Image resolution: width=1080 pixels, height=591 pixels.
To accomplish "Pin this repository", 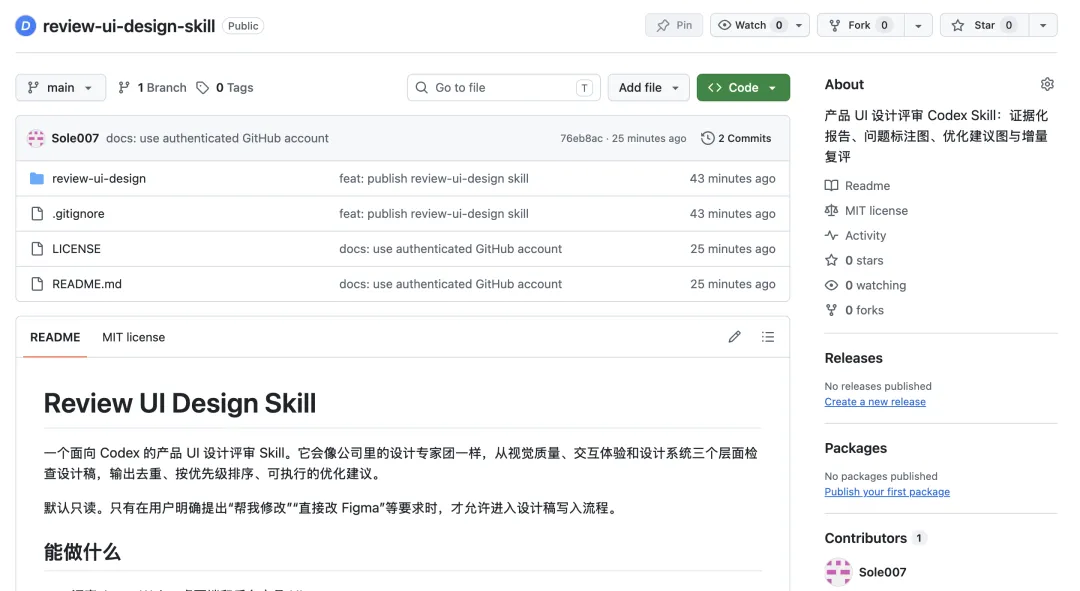I will 674,25.
